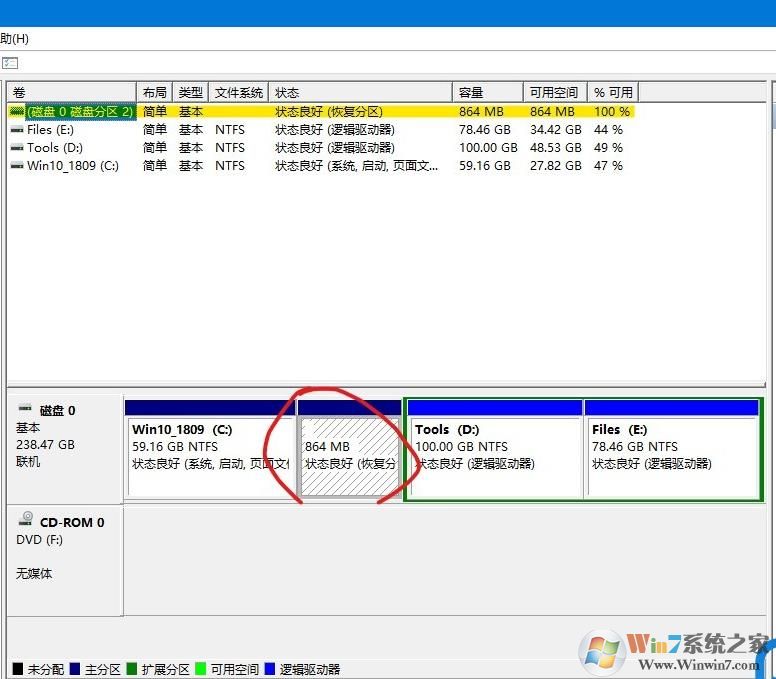Sort by the 文件系统 column header
Screen dimensions: 776x679
[x=238, y=92]
